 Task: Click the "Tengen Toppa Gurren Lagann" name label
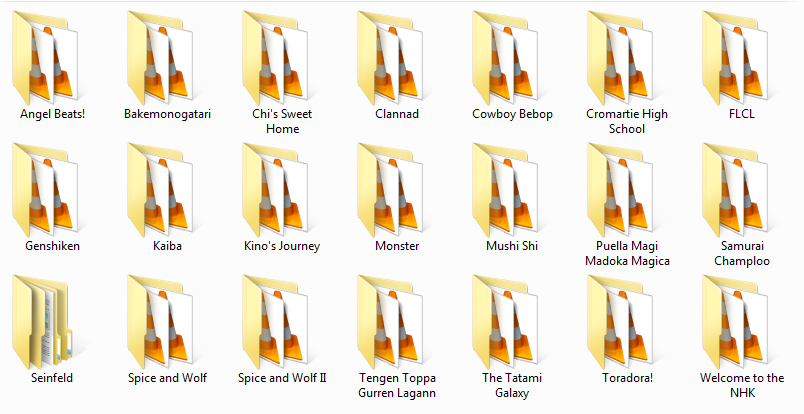[397, 385]
